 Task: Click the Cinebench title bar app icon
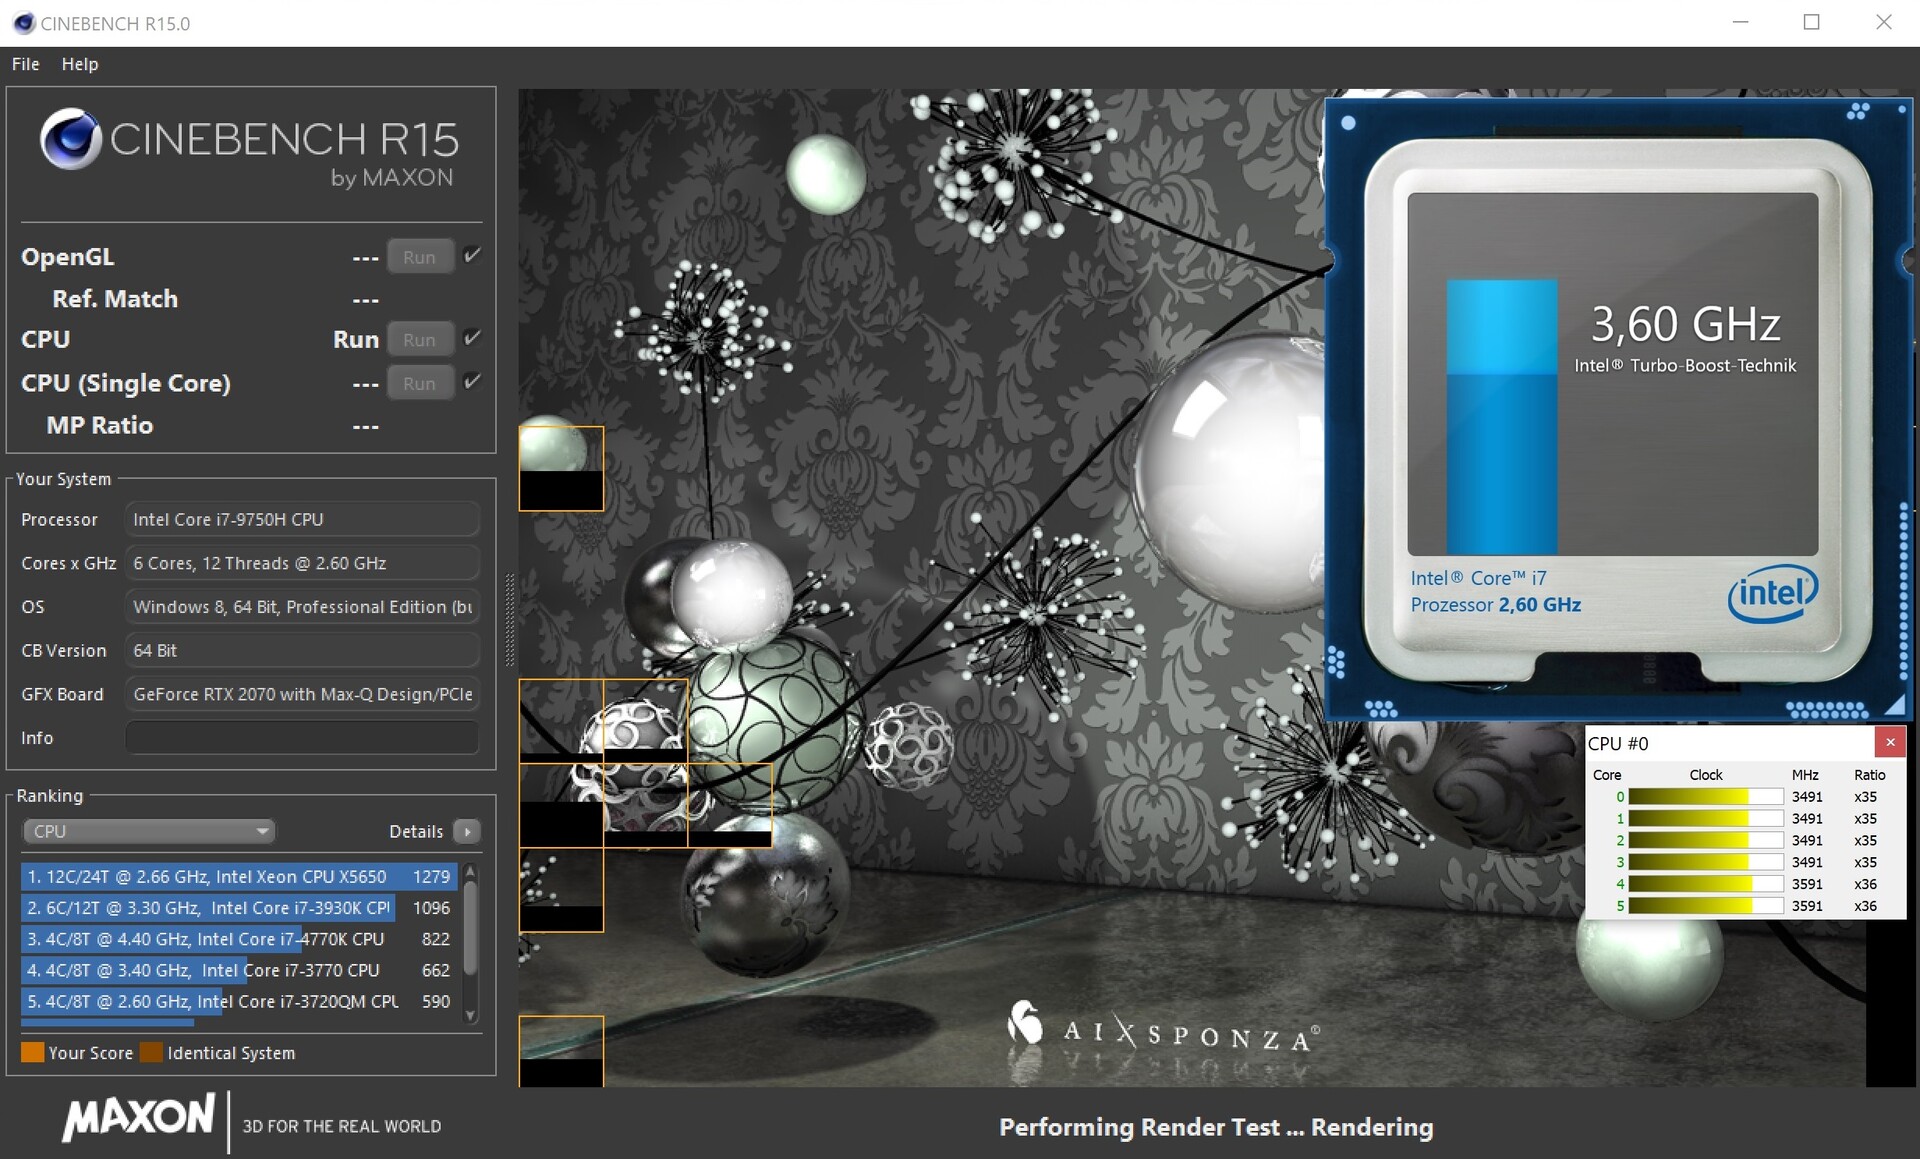click(23, 23)
